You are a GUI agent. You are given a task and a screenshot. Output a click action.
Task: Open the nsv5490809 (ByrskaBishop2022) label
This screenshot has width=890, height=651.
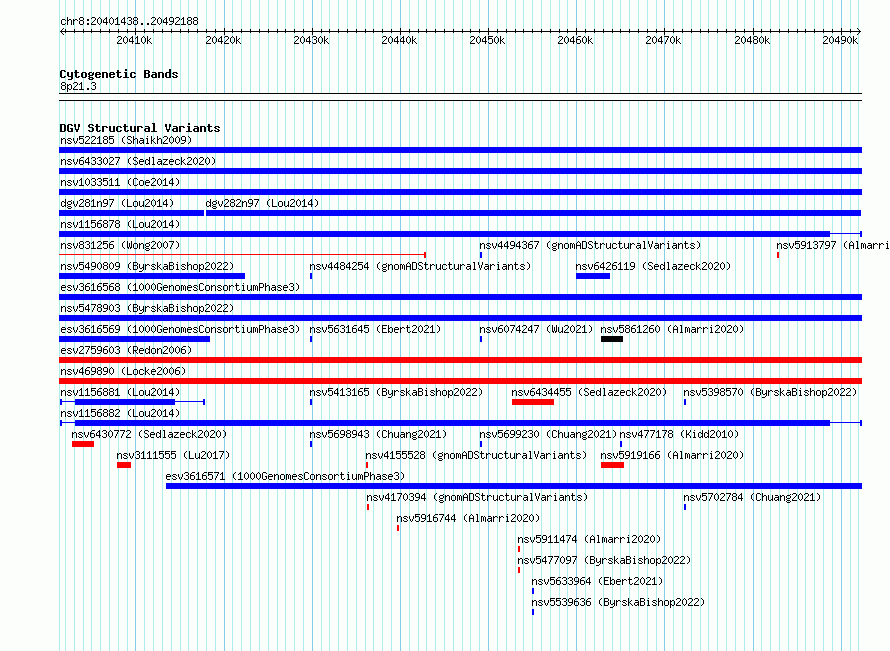coord(147,266)
